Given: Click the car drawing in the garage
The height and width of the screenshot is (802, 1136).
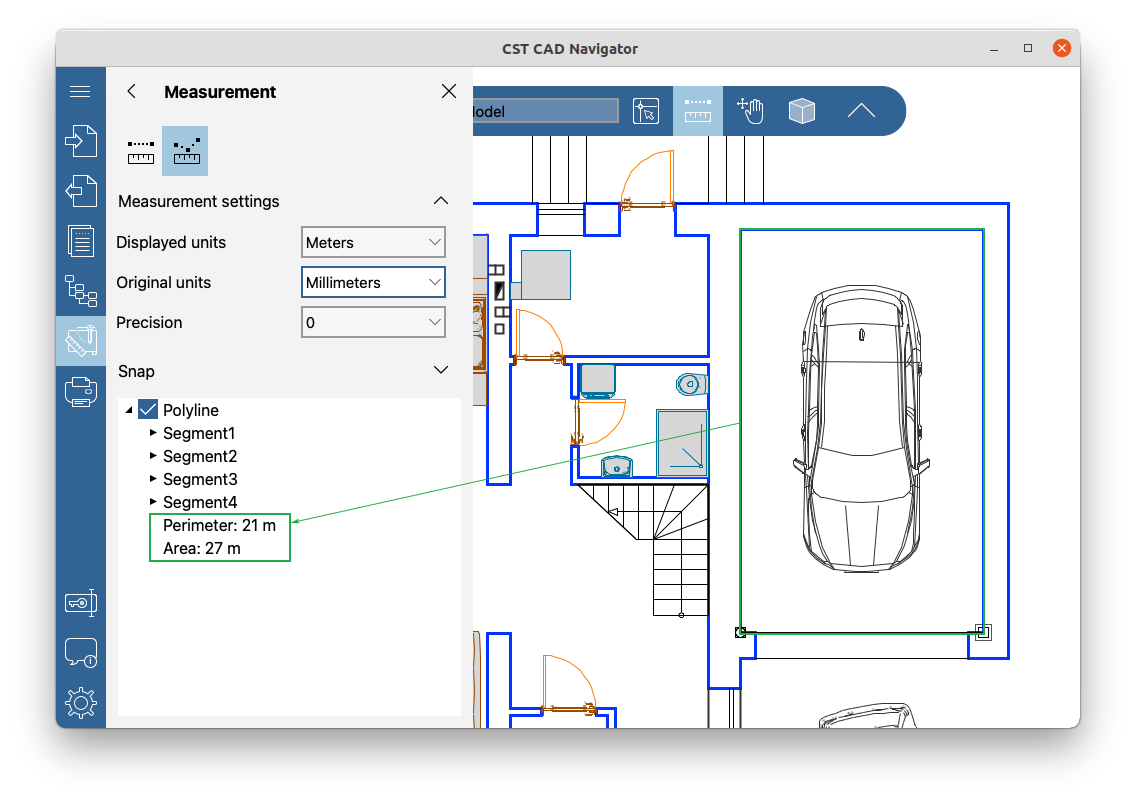Looking at the screenshot, I should [861, 428].
